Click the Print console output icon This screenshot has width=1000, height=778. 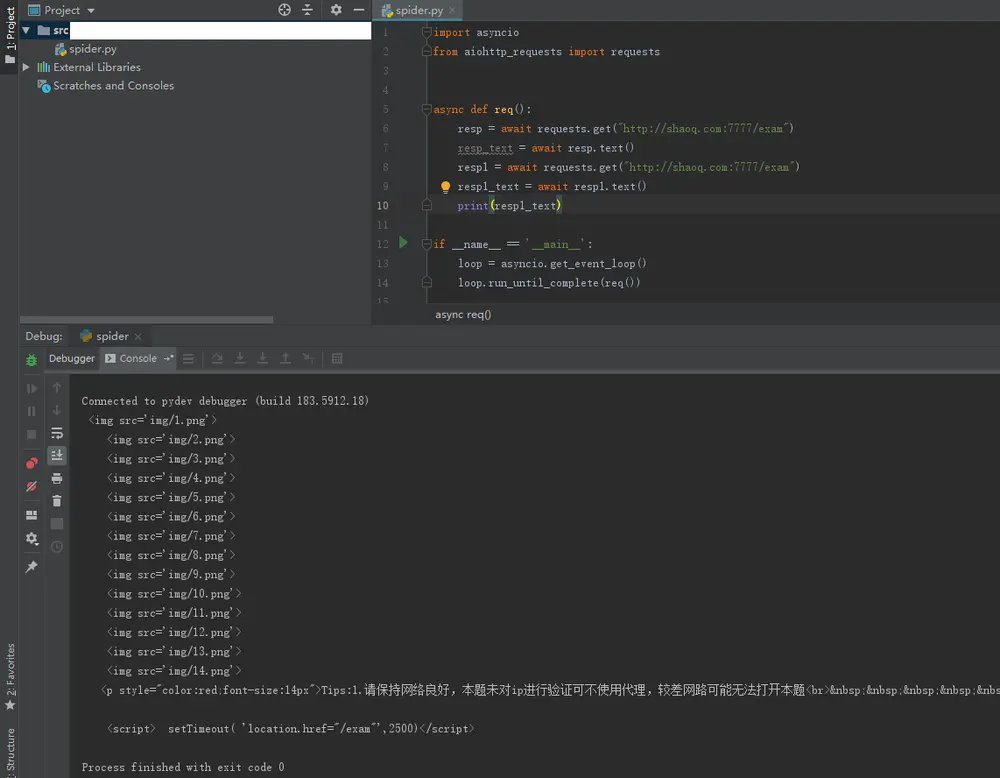click(57, 479)
